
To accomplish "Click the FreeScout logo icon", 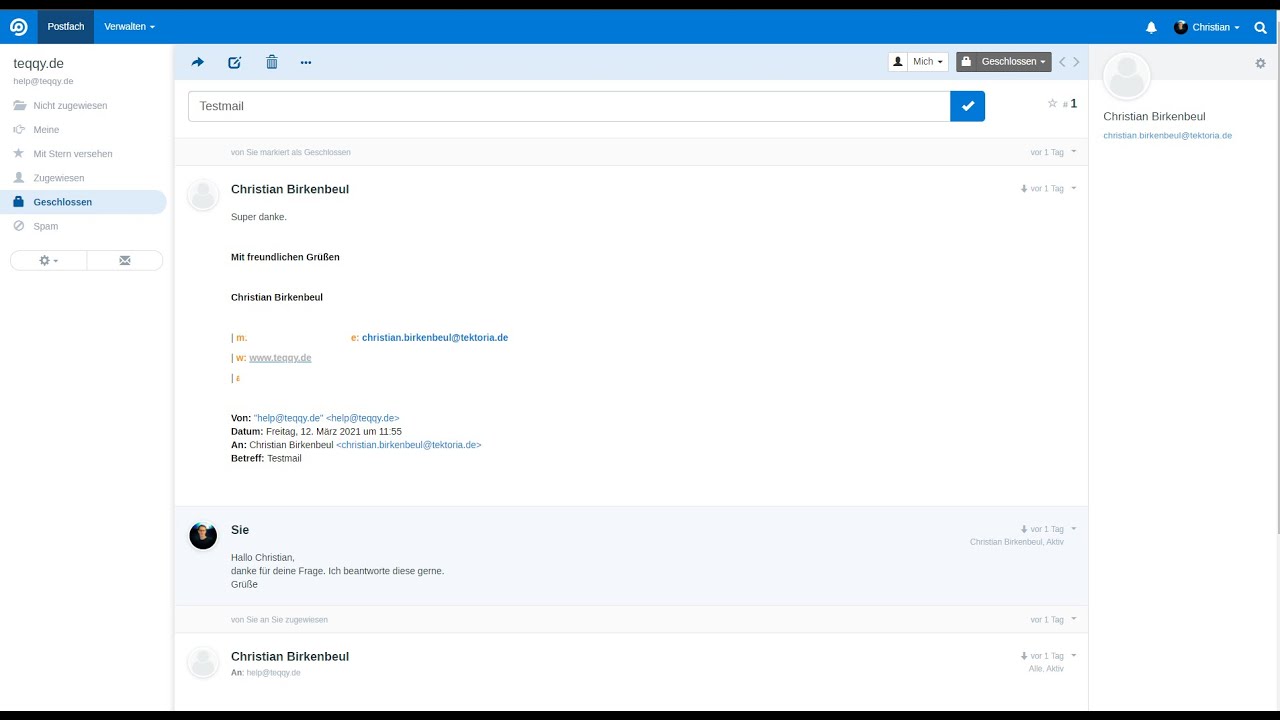I will pyautogui.click(x=18, y=27).
